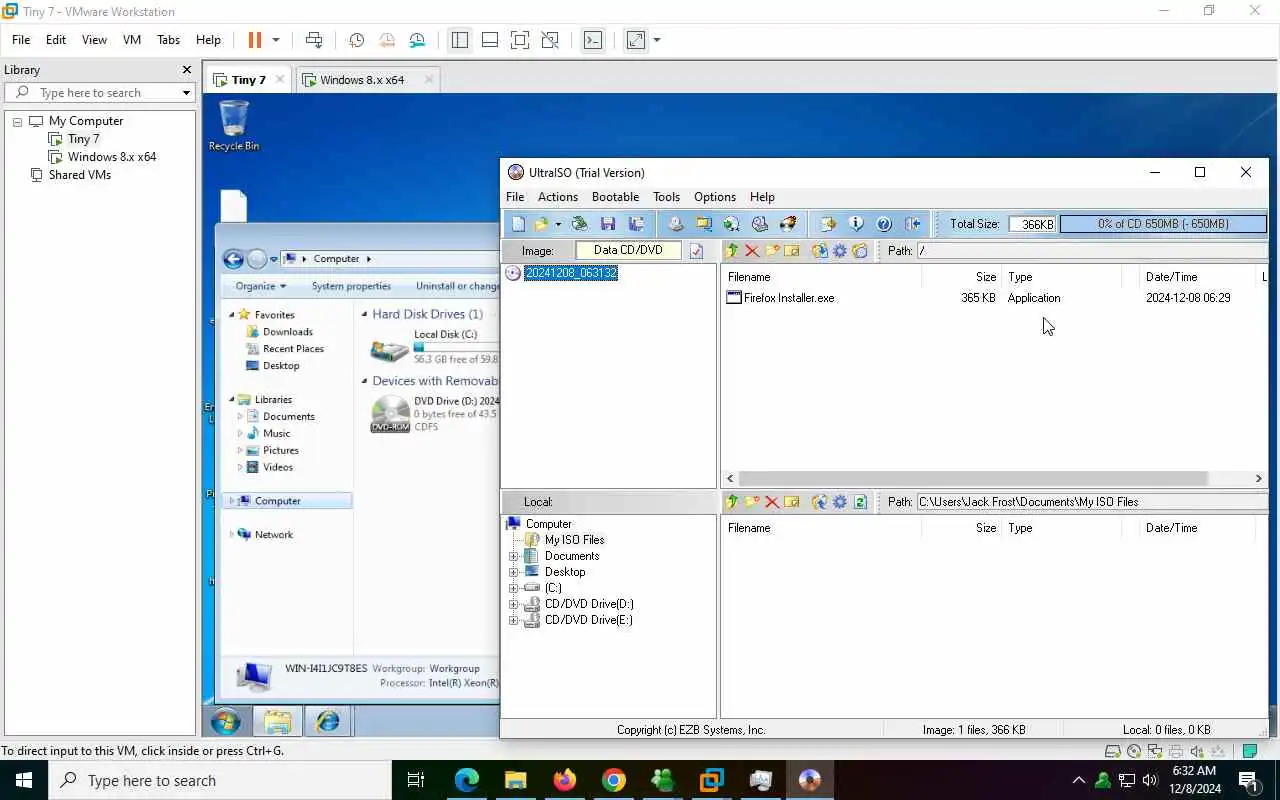This screenshot has width=1280, height=800.
Task: Open Firefox from the Windows host taskbar
Action: click(565, 780)
